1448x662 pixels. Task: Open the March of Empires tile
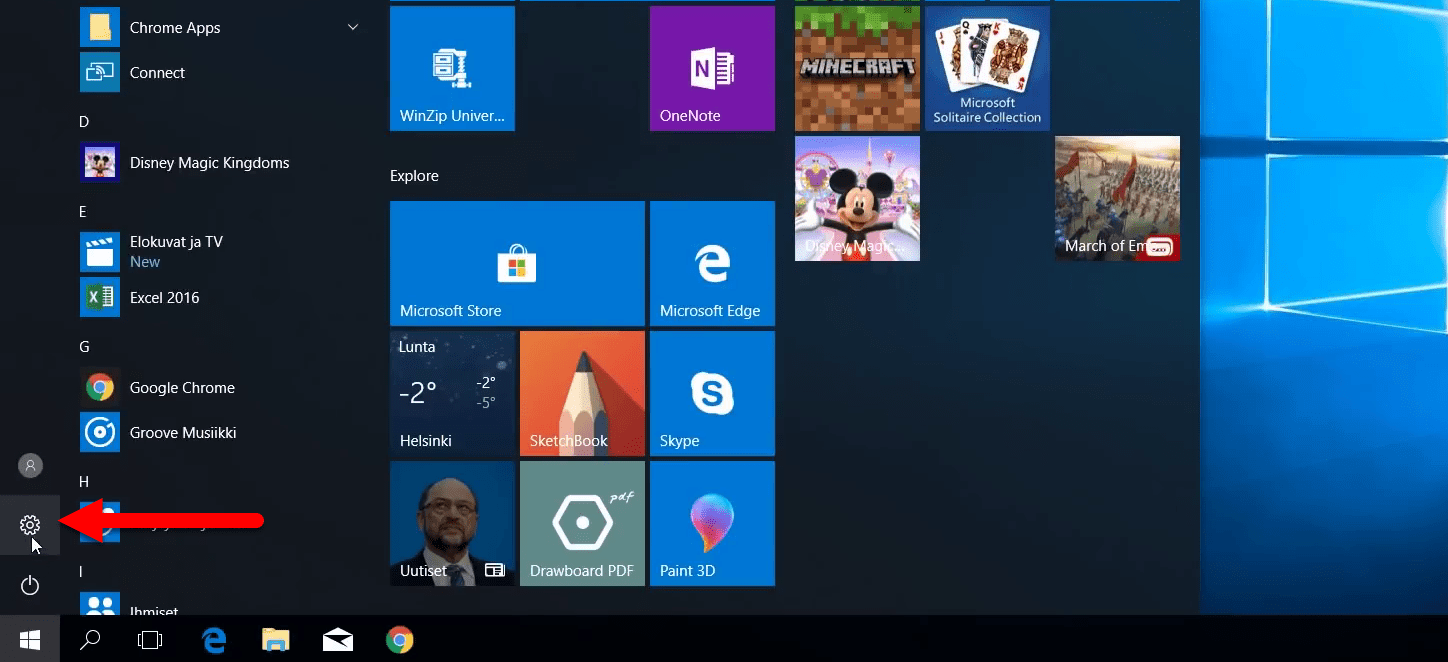point(1117,198)
